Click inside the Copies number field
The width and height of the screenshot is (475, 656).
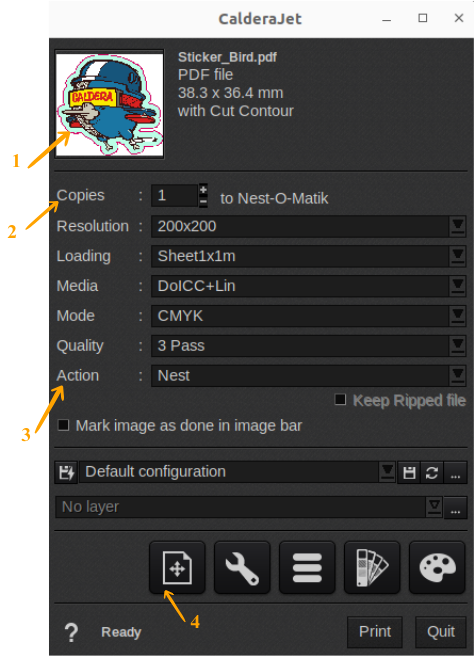pyautogui.click(x=174, y=195)
